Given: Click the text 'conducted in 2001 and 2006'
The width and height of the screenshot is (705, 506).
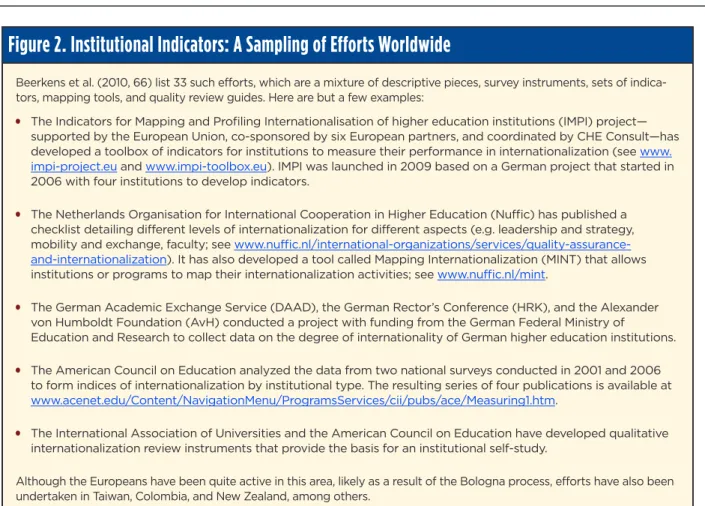Looking at the screenshot, I should tap(578, 370).
